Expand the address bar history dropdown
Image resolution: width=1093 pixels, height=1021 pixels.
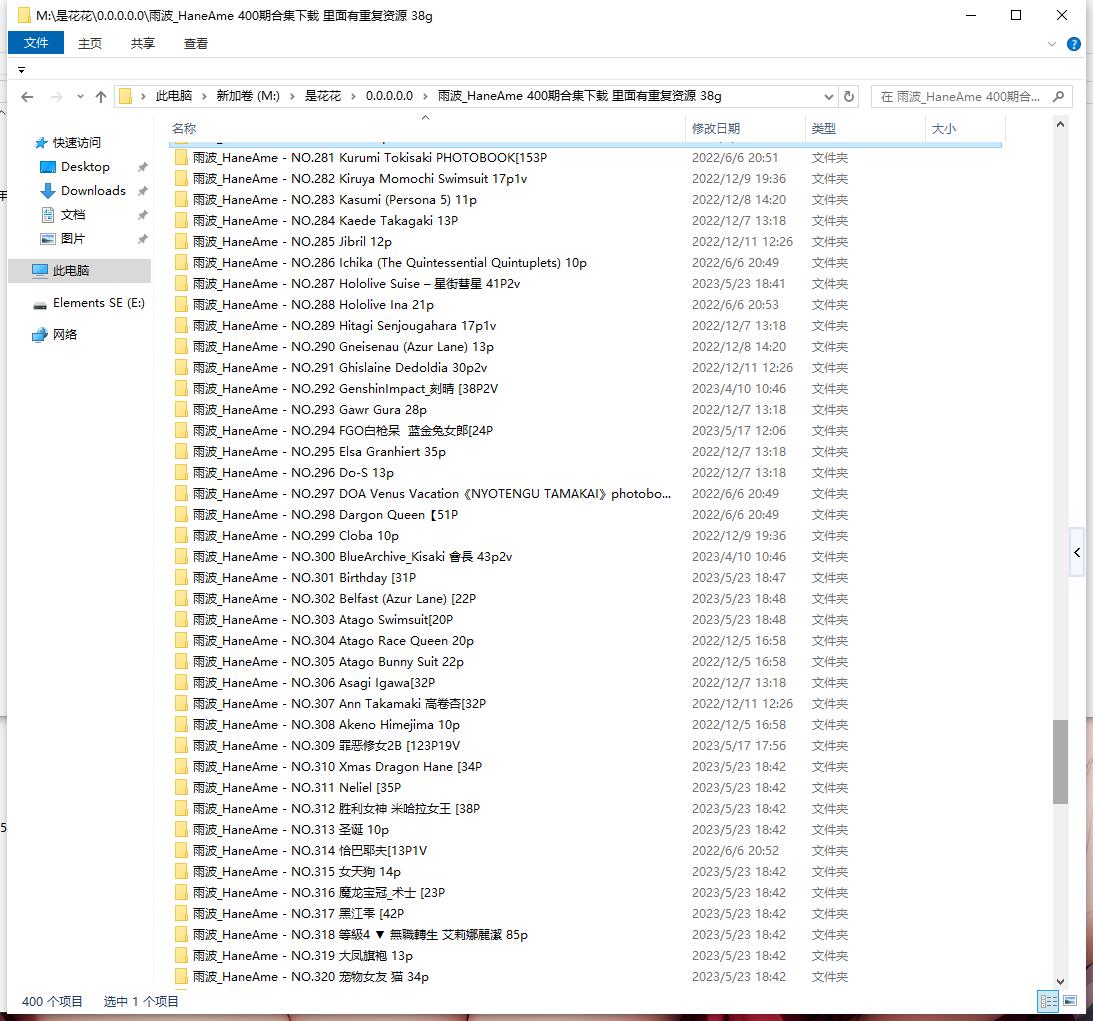[828, 96]
